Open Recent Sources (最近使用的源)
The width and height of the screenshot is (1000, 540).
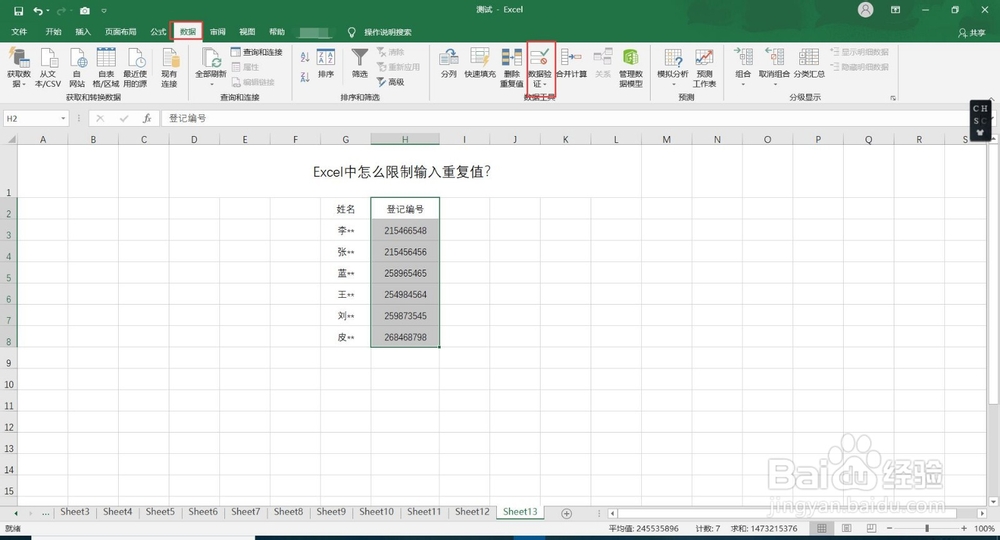coord(135,67)
